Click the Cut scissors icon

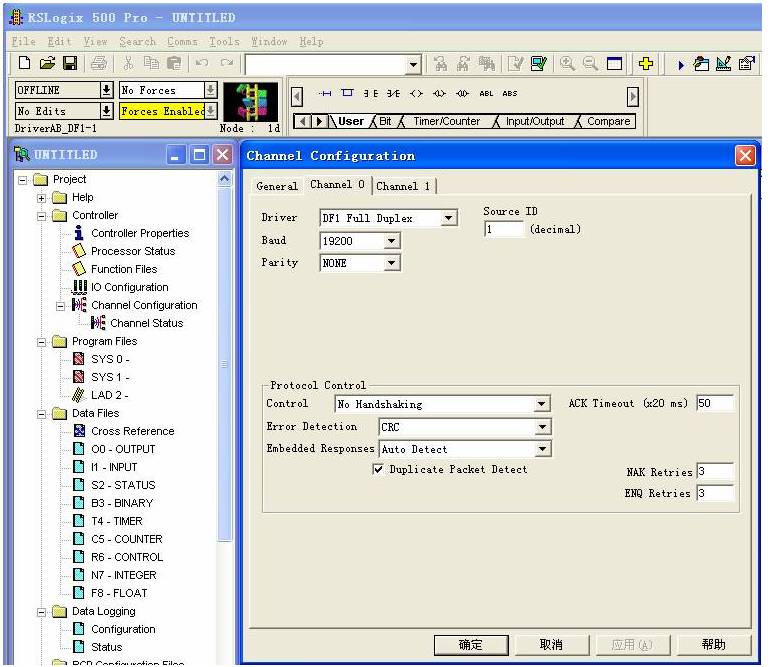128,63
